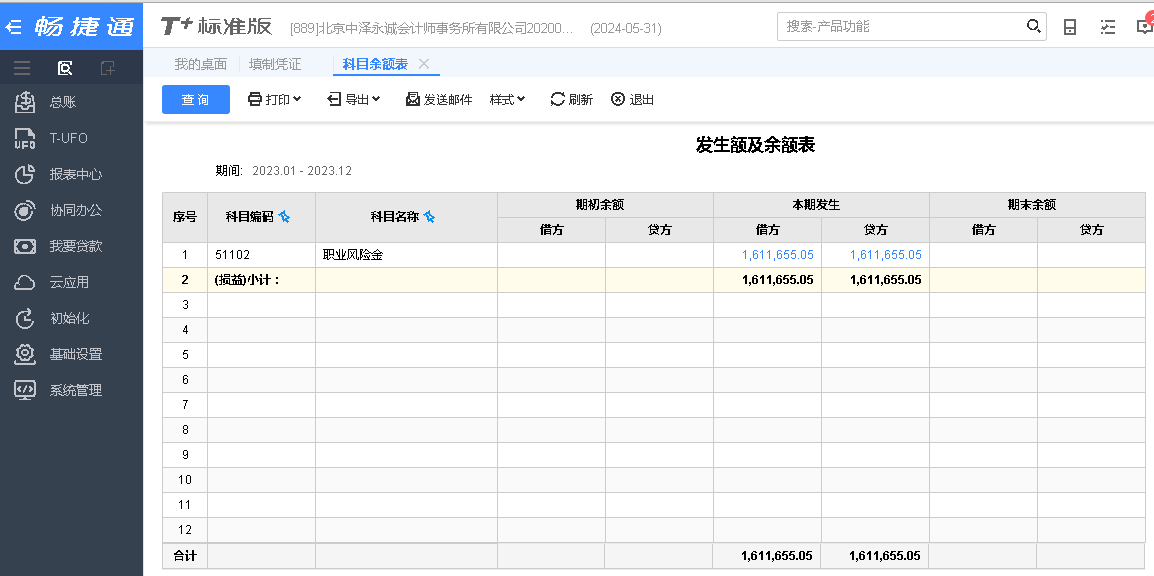The image size is (1154, 576).
Task: Toggle sort pin beside 科目编码 header
Action: (x=284, y=217)
